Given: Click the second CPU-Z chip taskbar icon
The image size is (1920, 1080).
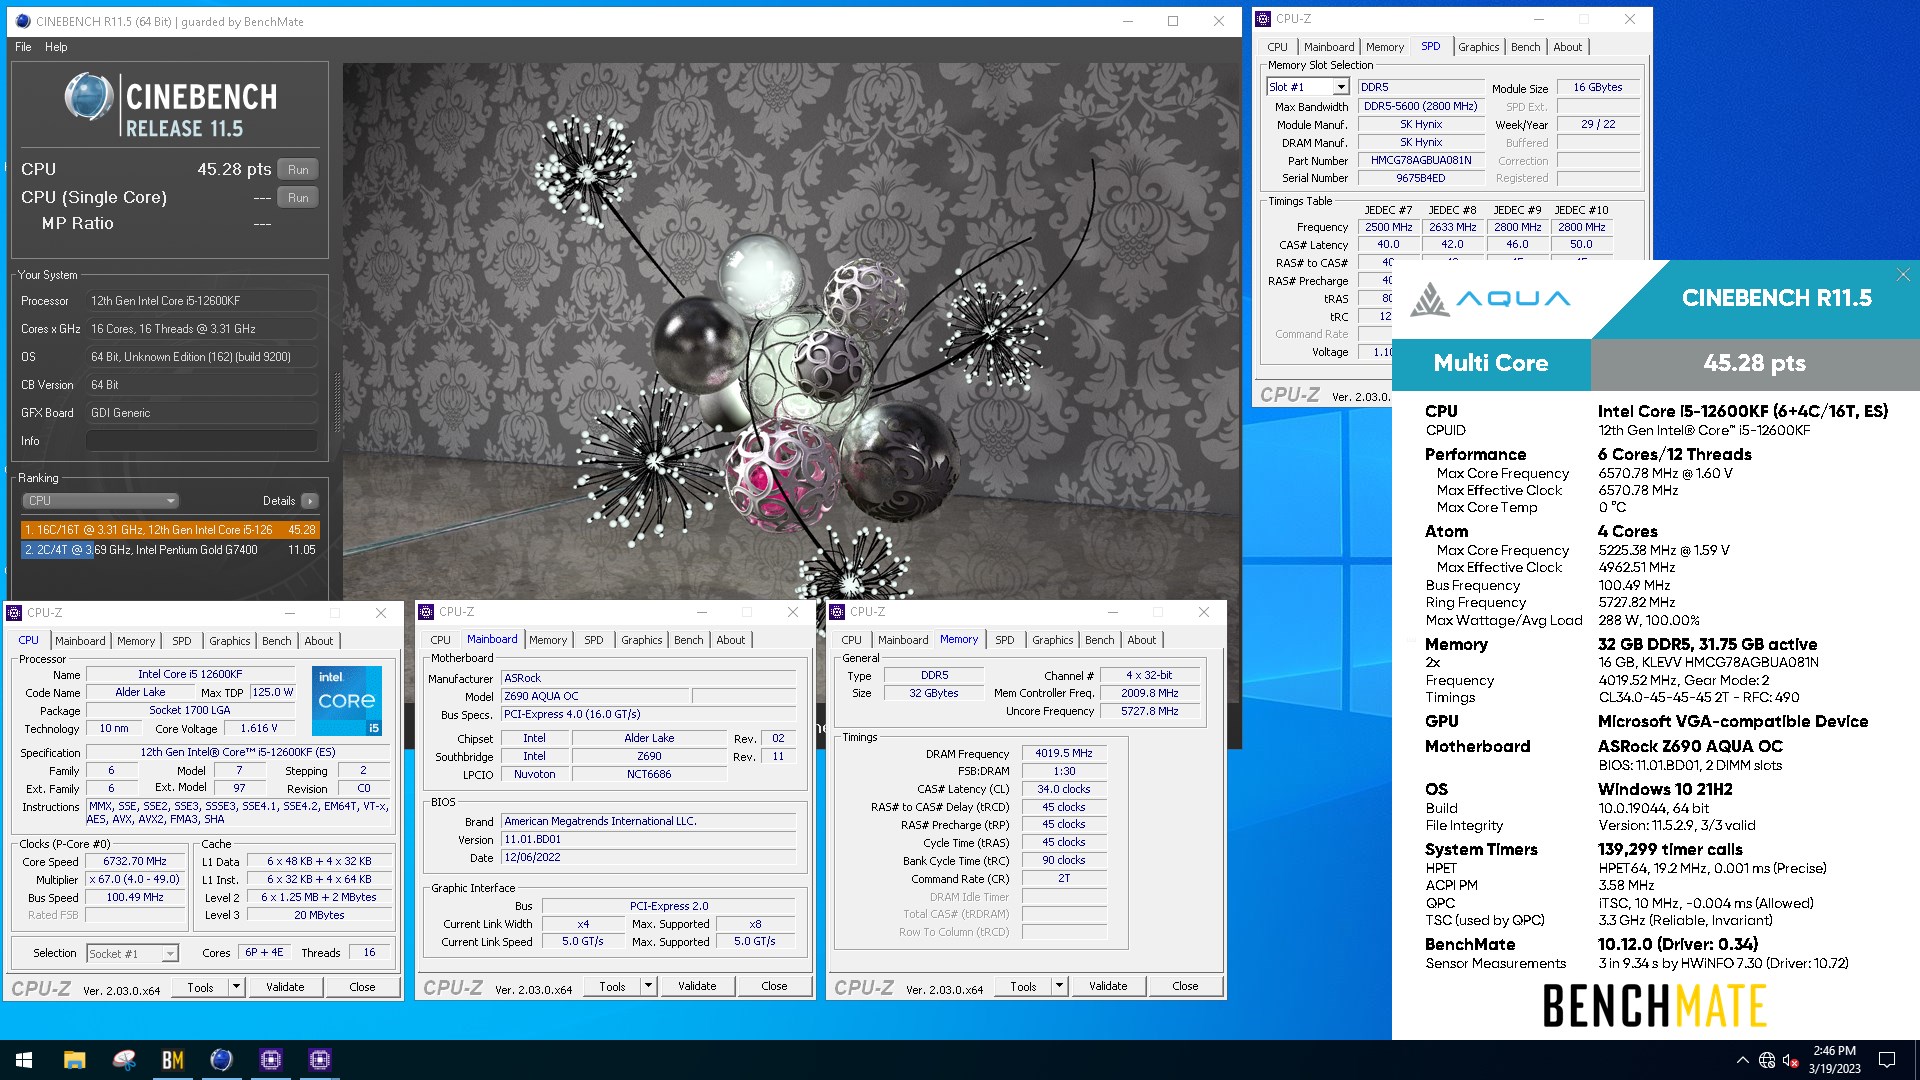Looking at the screenshot, I should click(x=320, y=1060).
